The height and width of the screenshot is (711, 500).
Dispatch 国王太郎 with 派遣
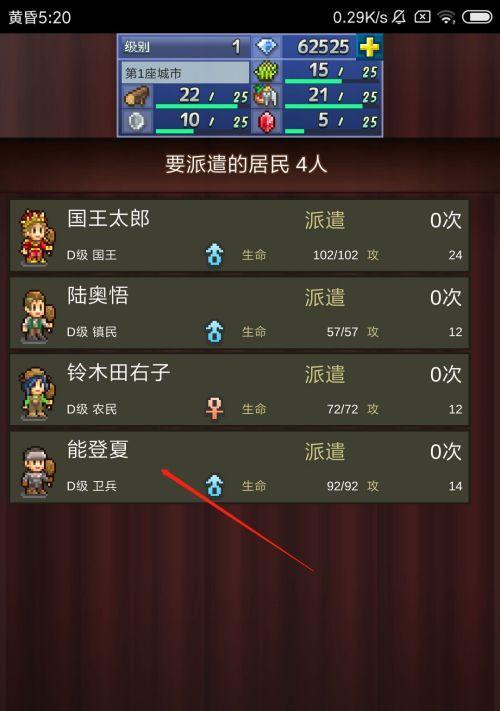[325, 220]
